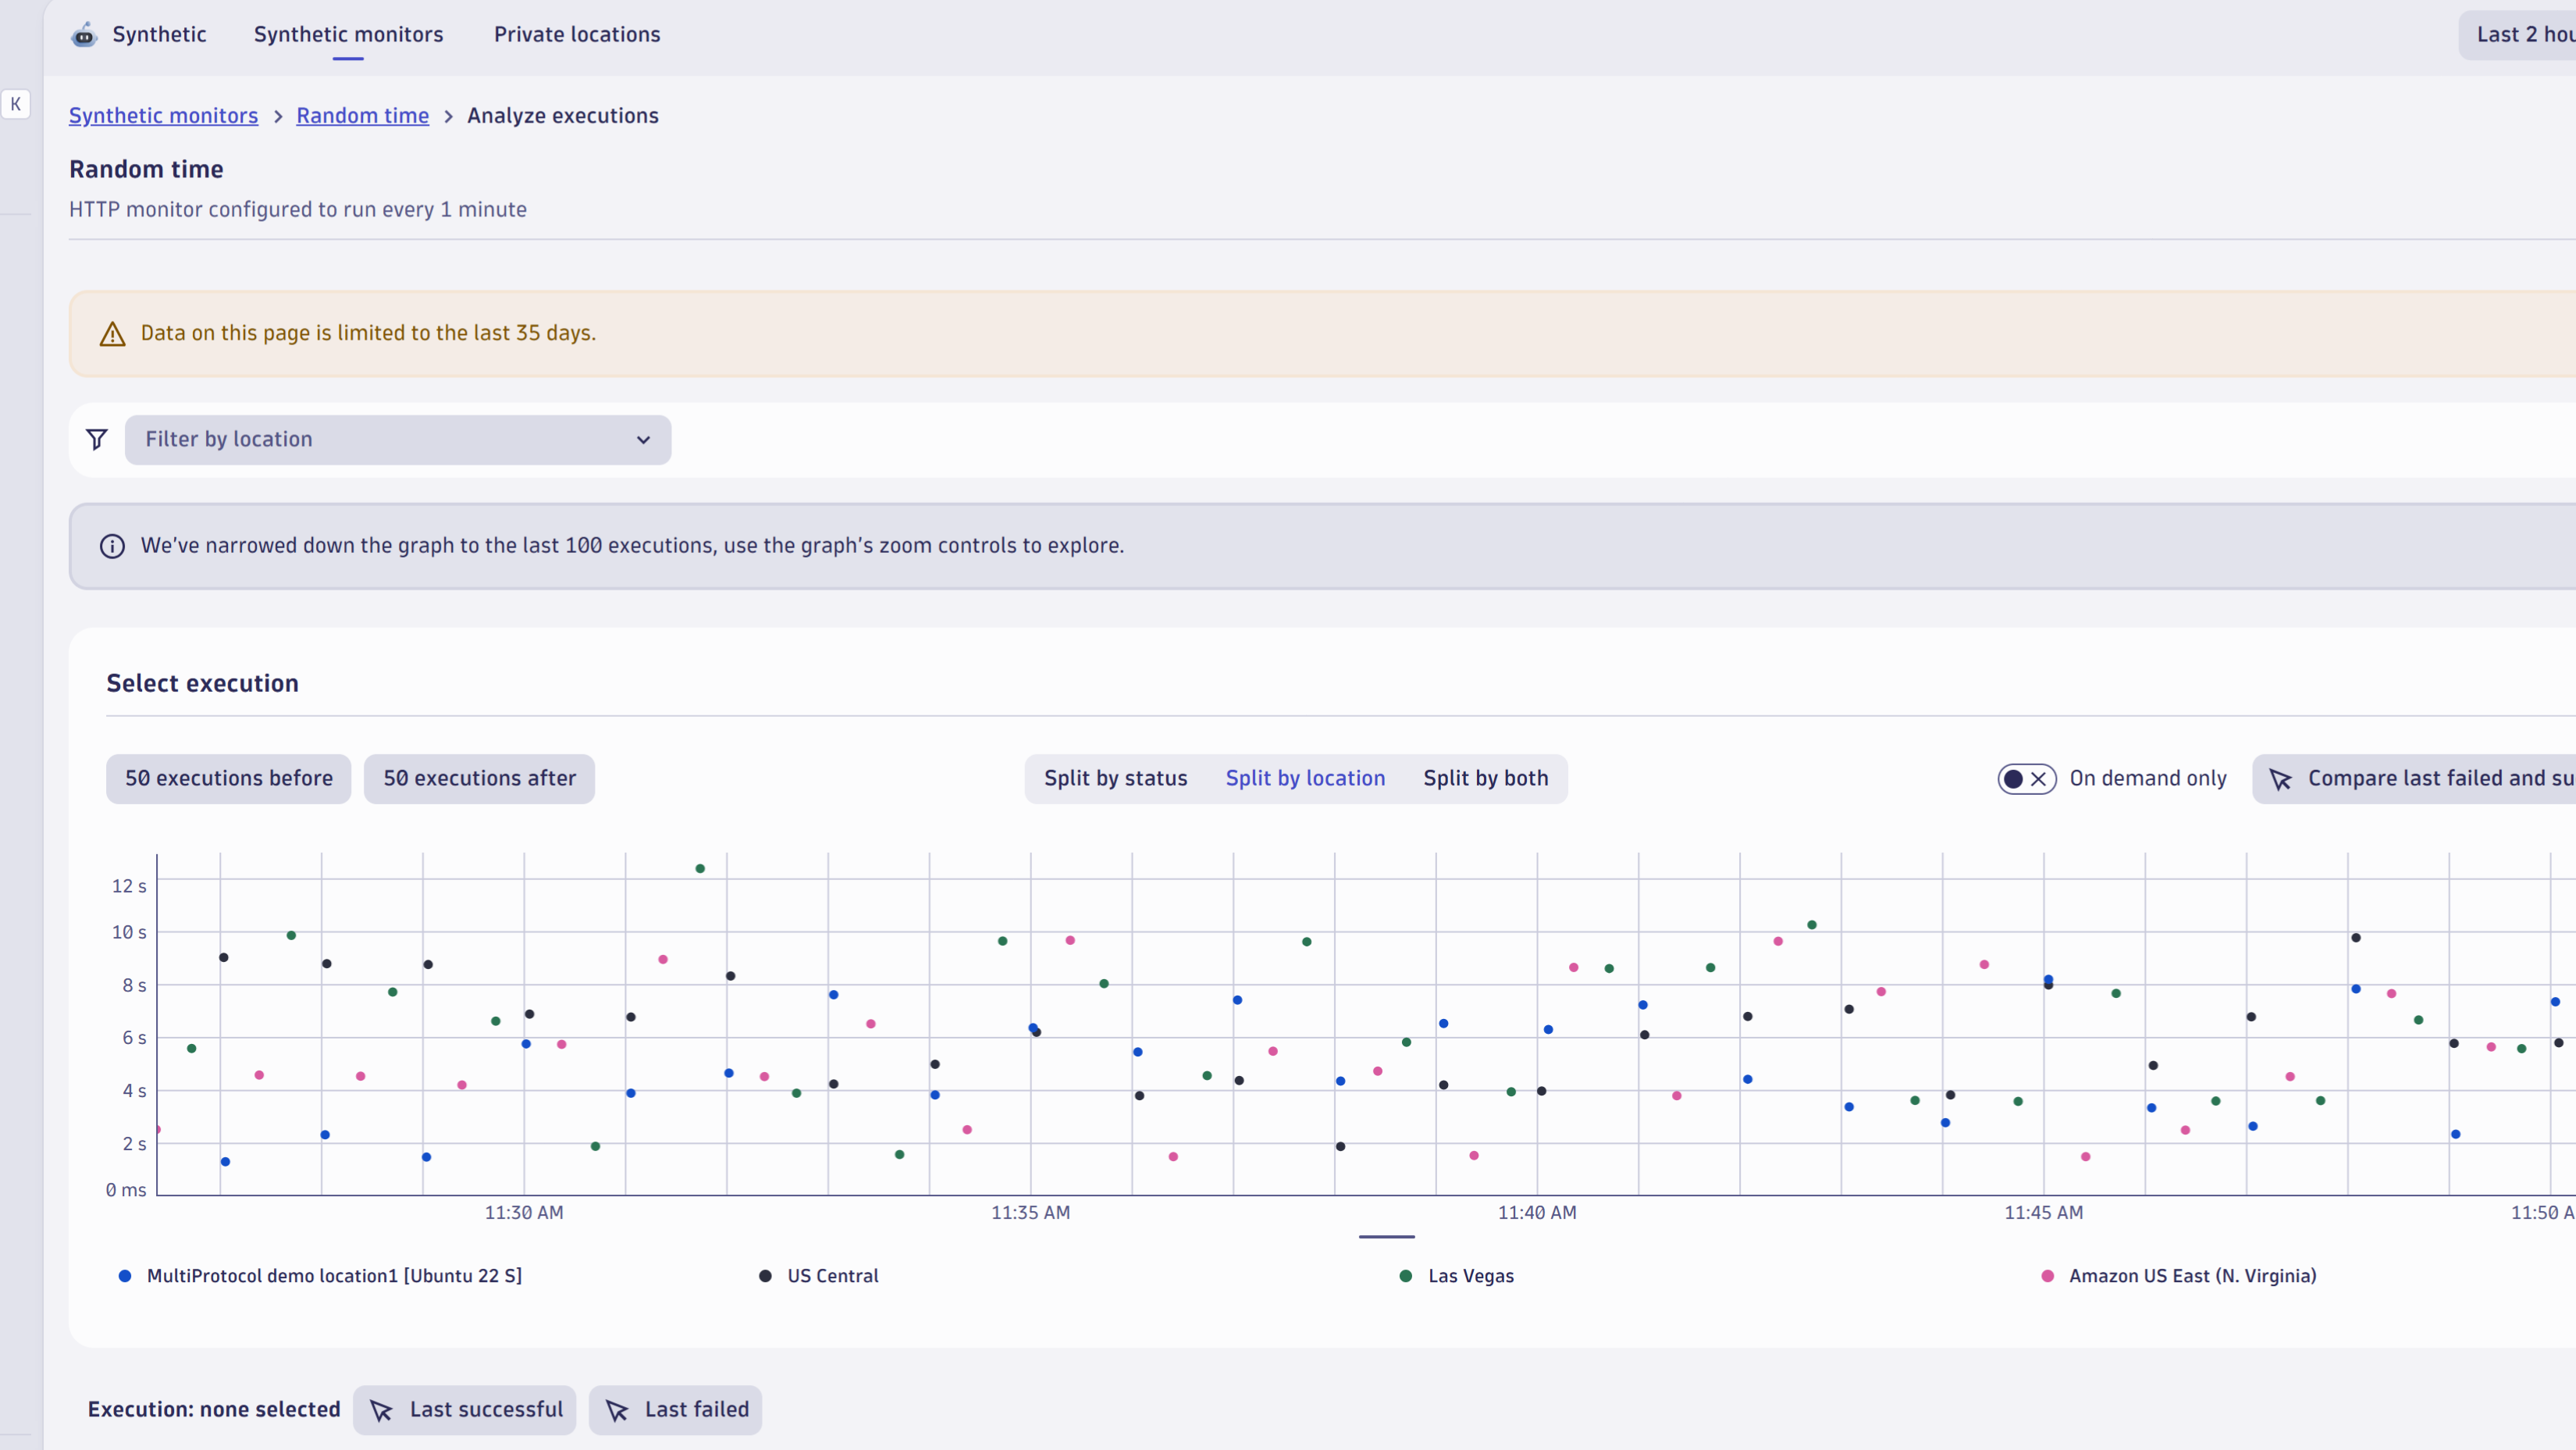Image resolution: width=2576 pixels, height=1450 pixels.
Task: Expand the location filter via its chevron
Action: click(643, 440)
